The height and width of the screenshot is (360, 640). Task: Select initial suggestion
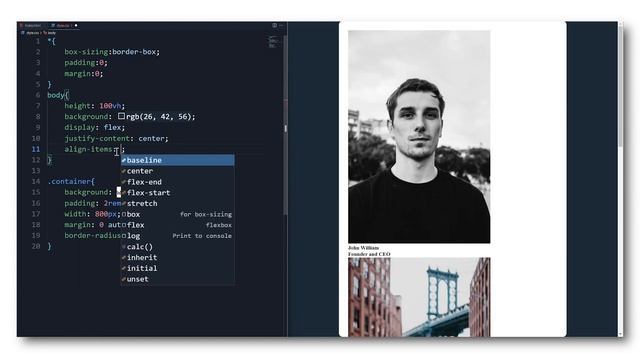point(178,268)
